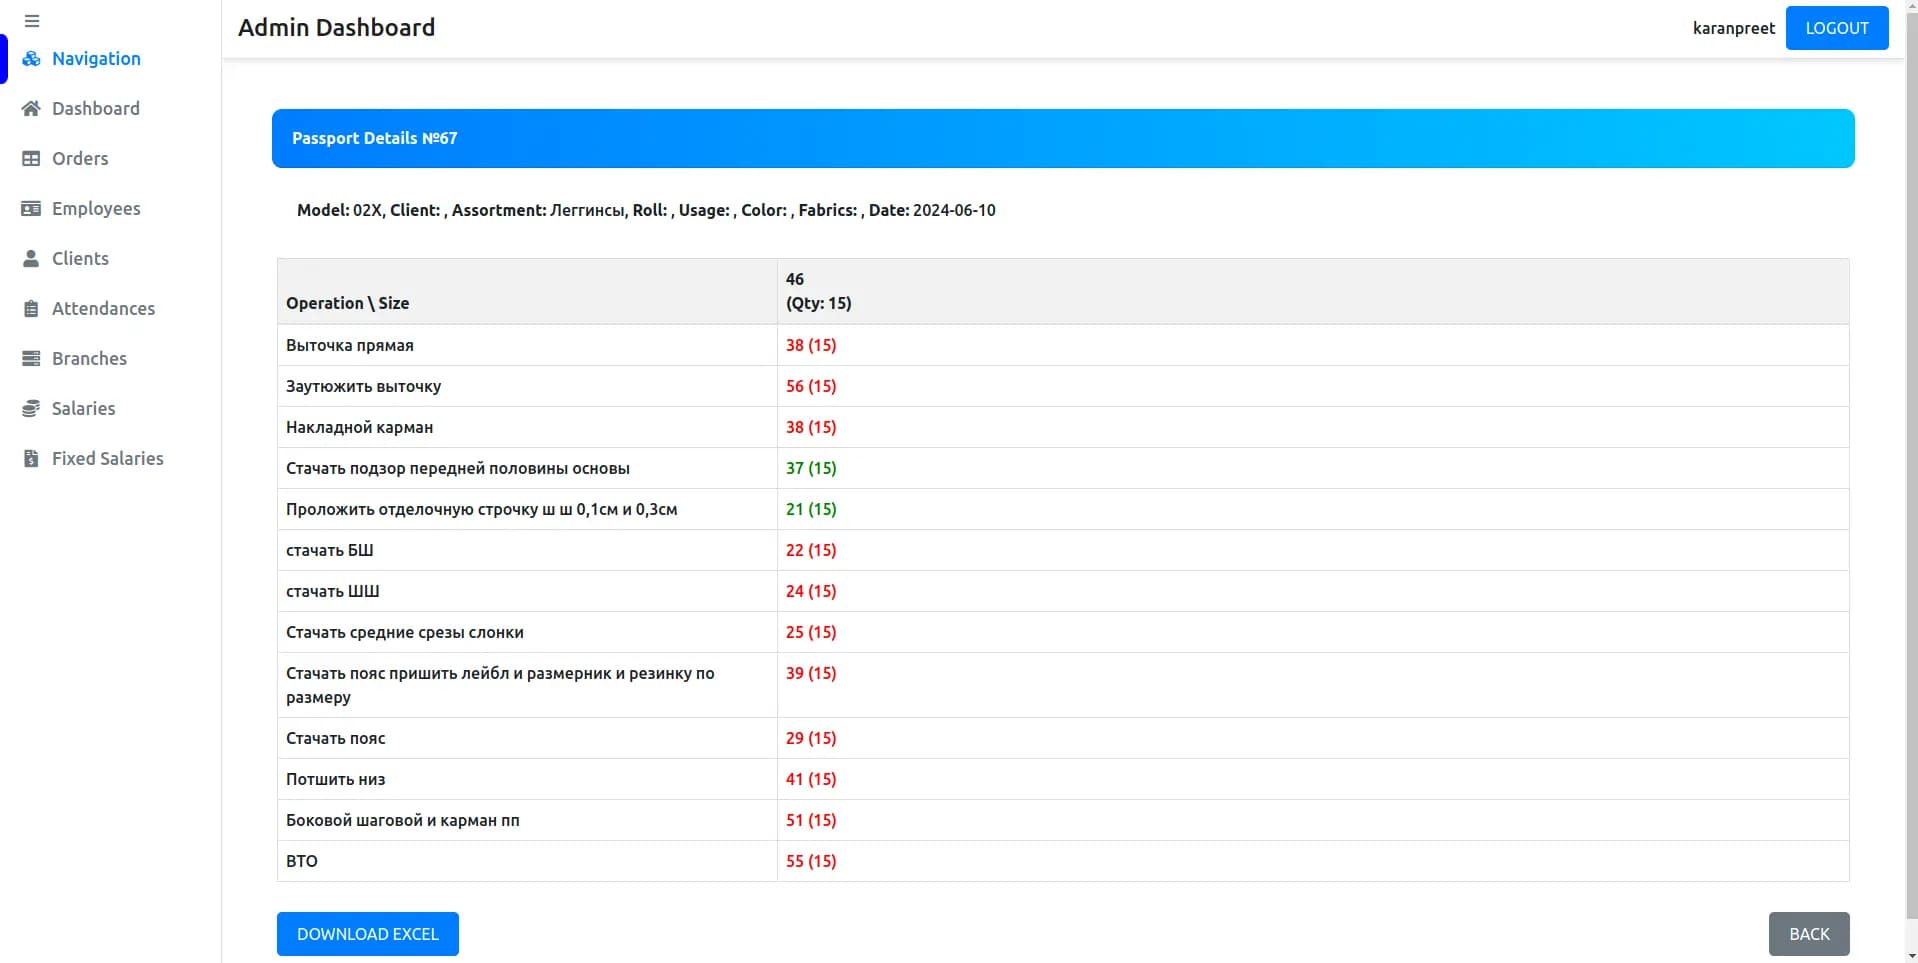Click the karanpreet username
Image resolution: width=1918 pixels, height=963 pixels.
click(x=1733, y=28)
